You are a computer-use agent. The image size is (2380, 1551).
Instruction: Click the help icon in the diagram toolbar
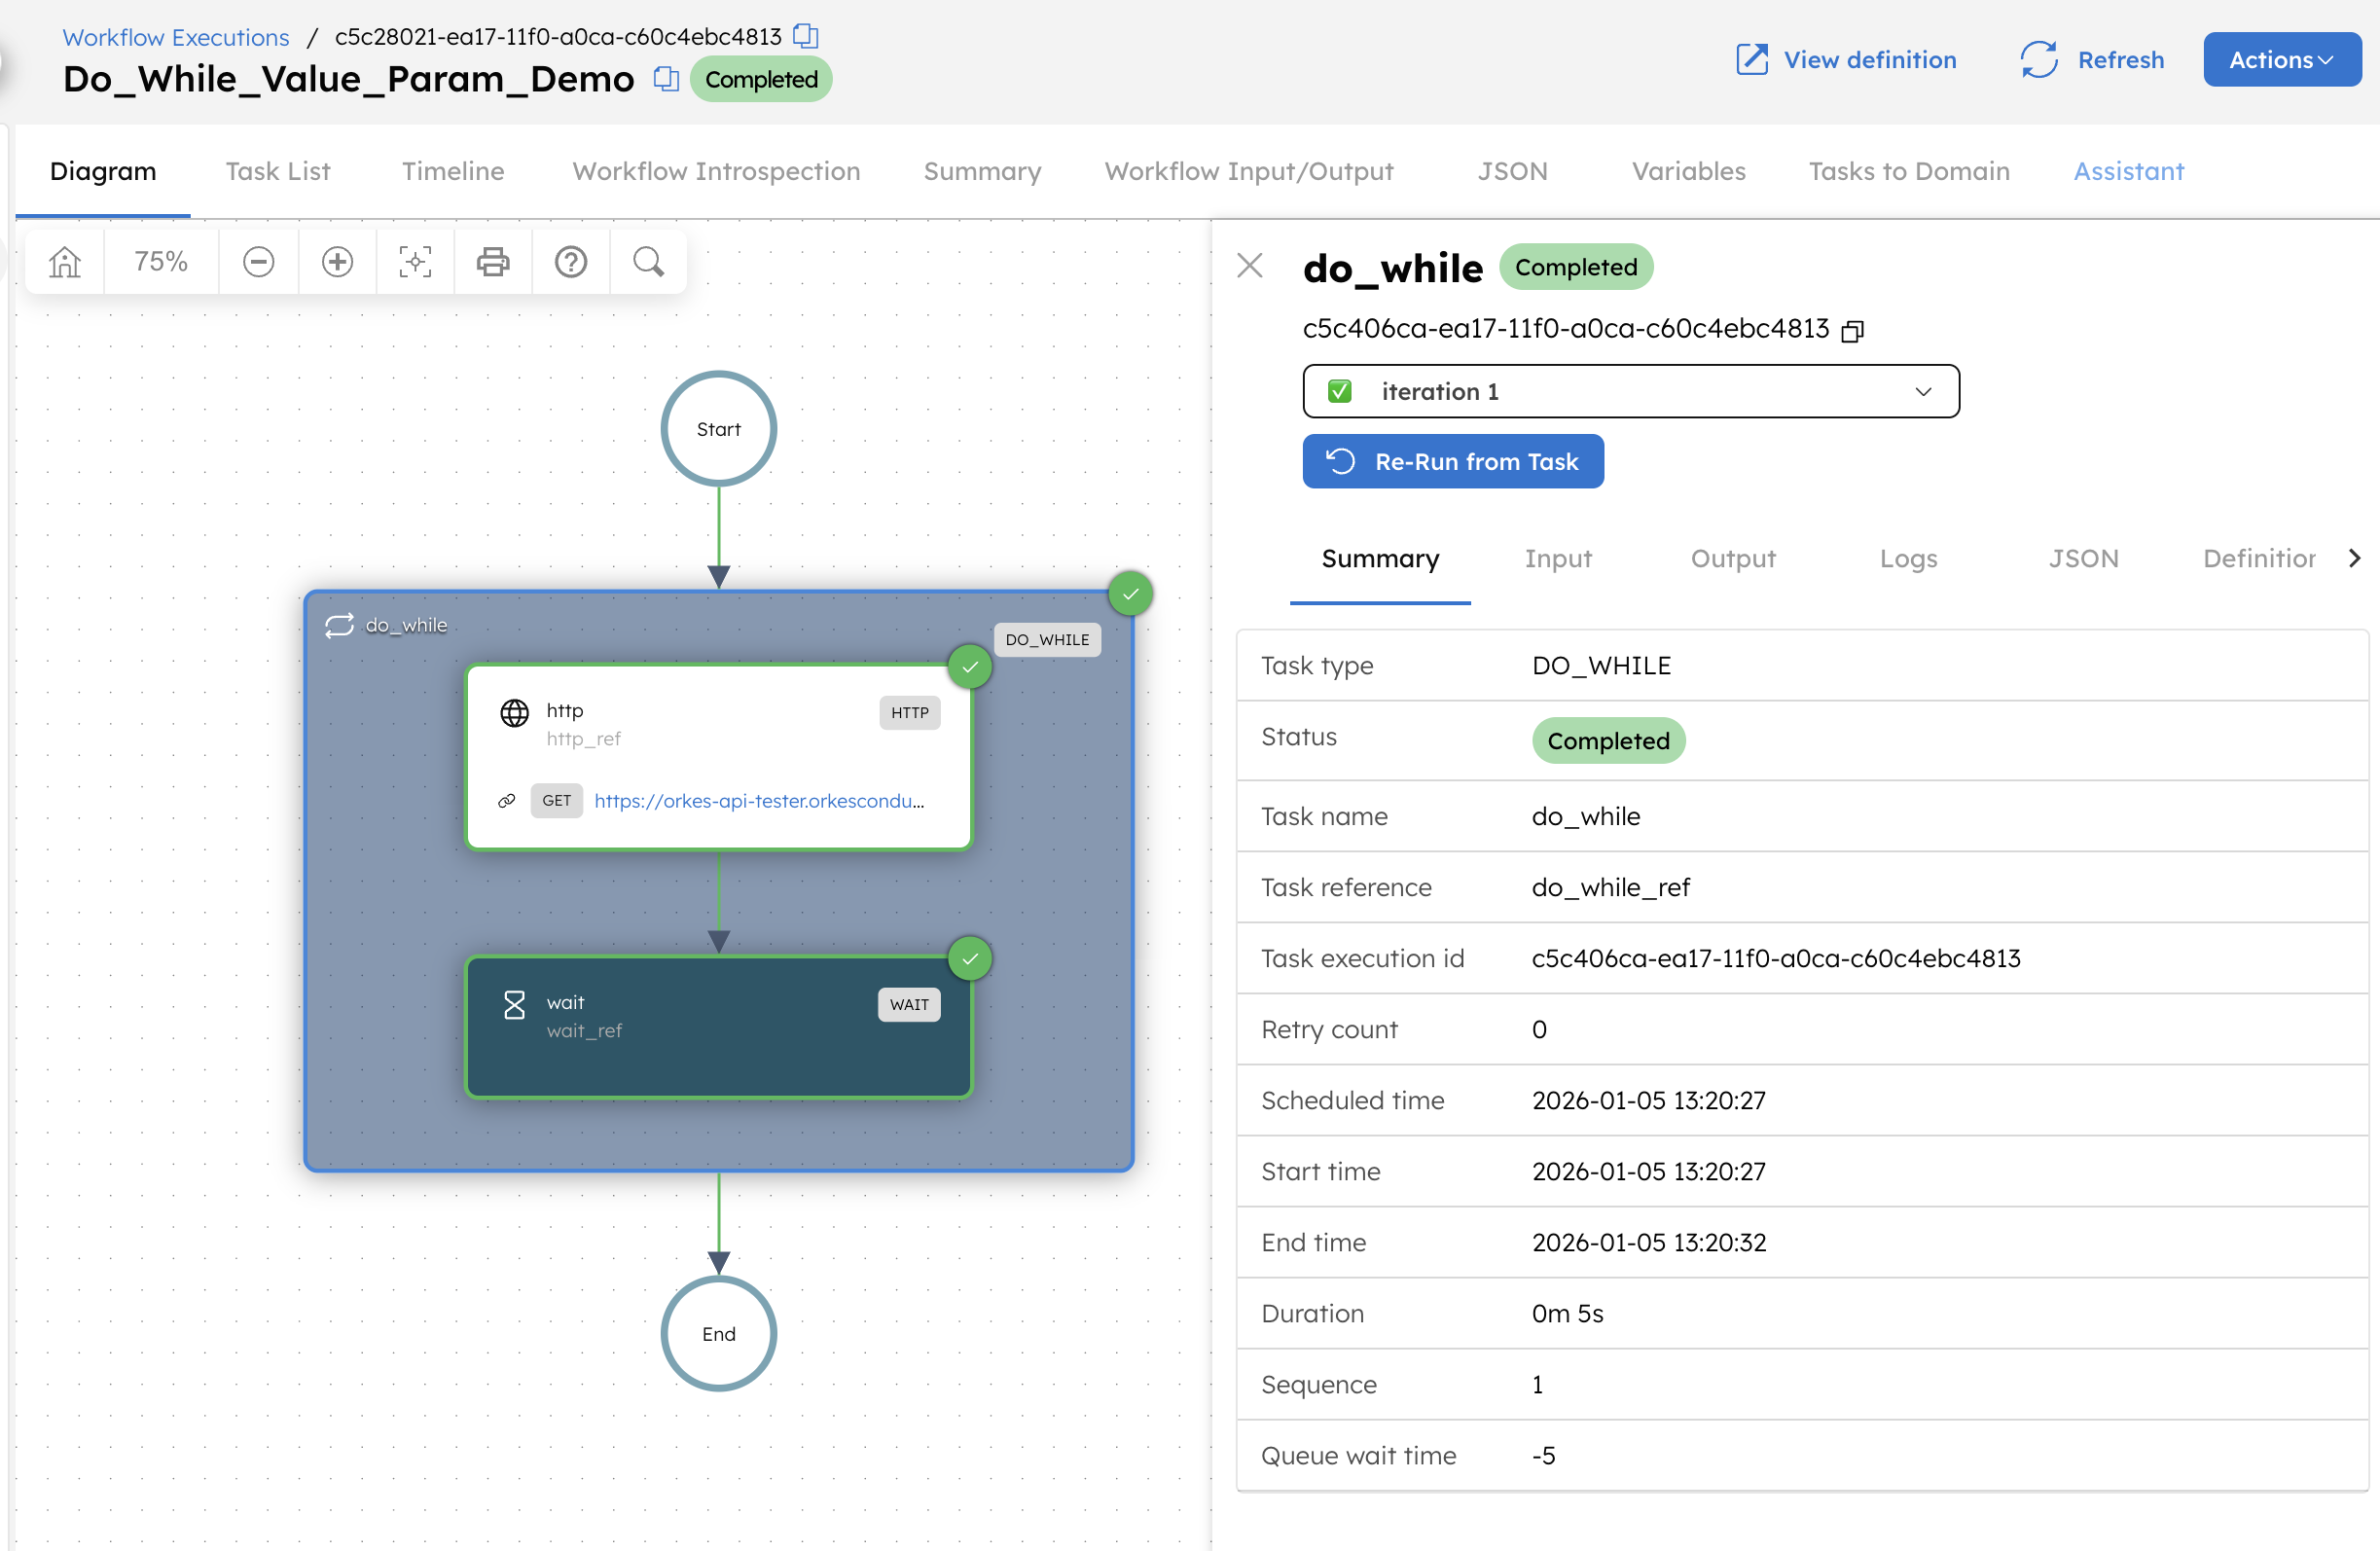point(570,261)
